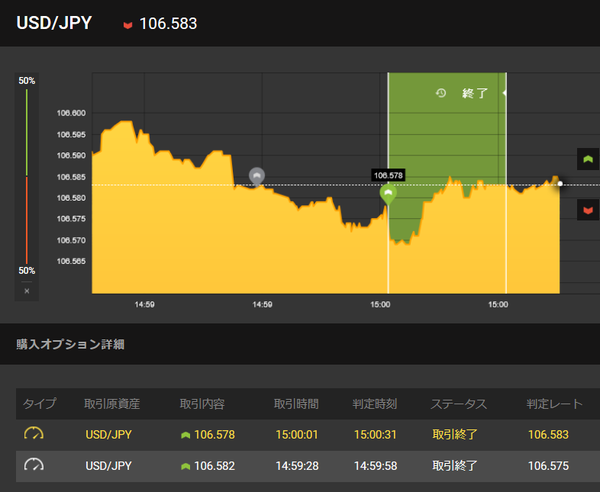Click the green up arrow beside 106.578
Viewport: 600px width, 492px height.
pyautogui.click(x=186, y=435)
